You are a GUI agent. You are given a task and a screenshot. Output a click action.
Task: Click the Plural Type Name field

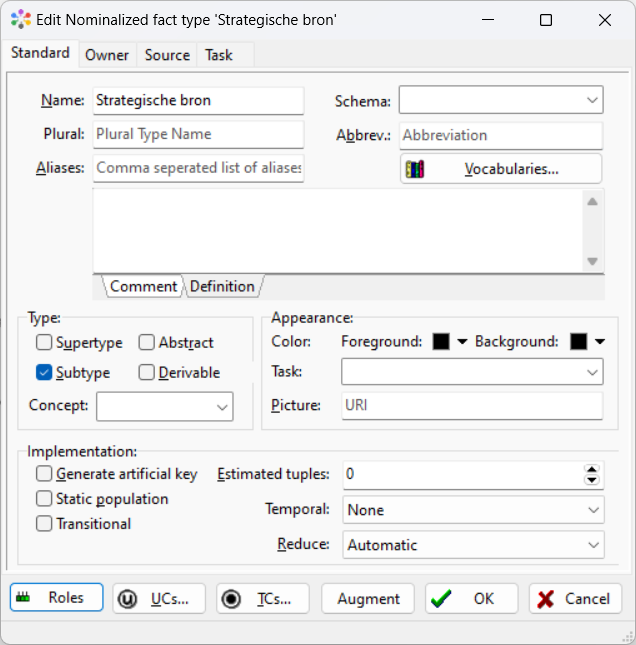click(x=198, y=134)
